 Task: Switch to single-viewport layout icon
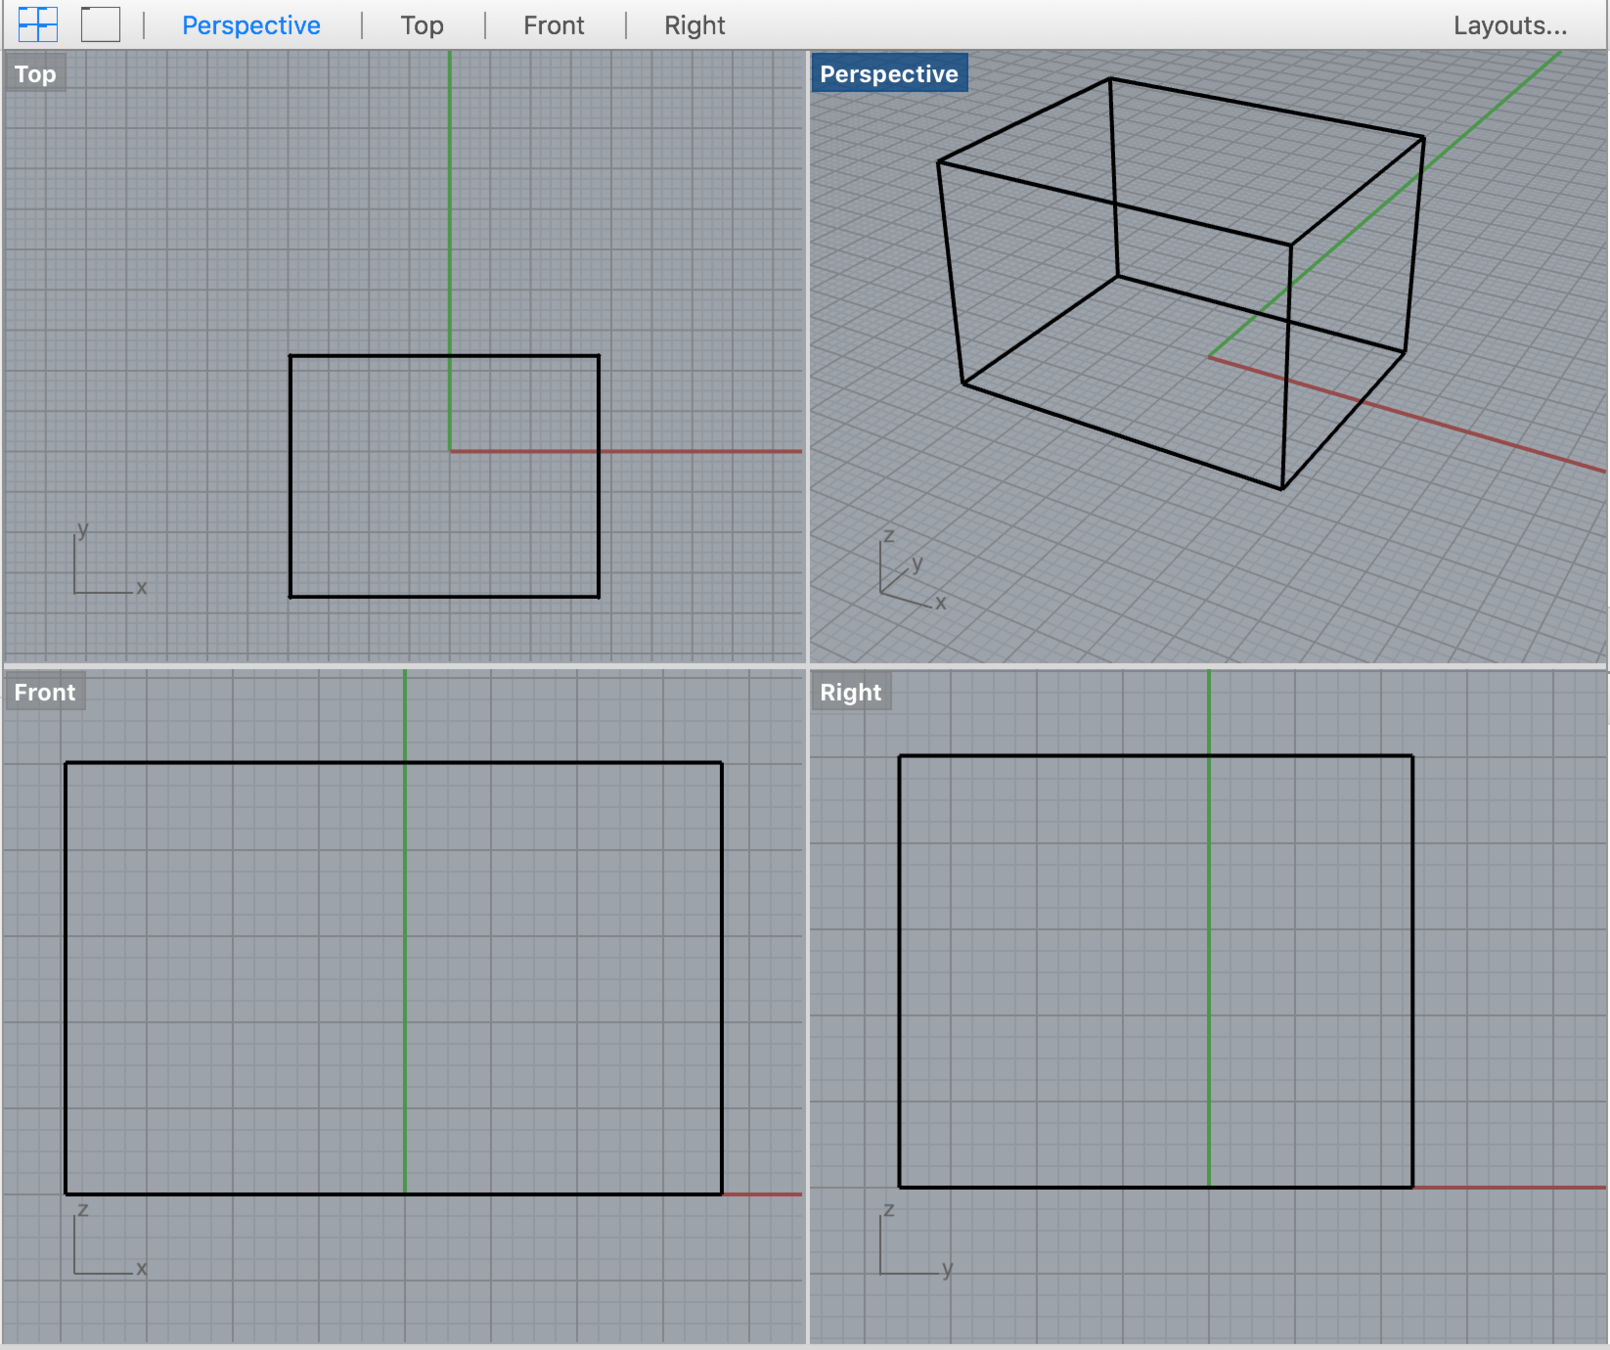pyautogui.click(x=100, y=24)
